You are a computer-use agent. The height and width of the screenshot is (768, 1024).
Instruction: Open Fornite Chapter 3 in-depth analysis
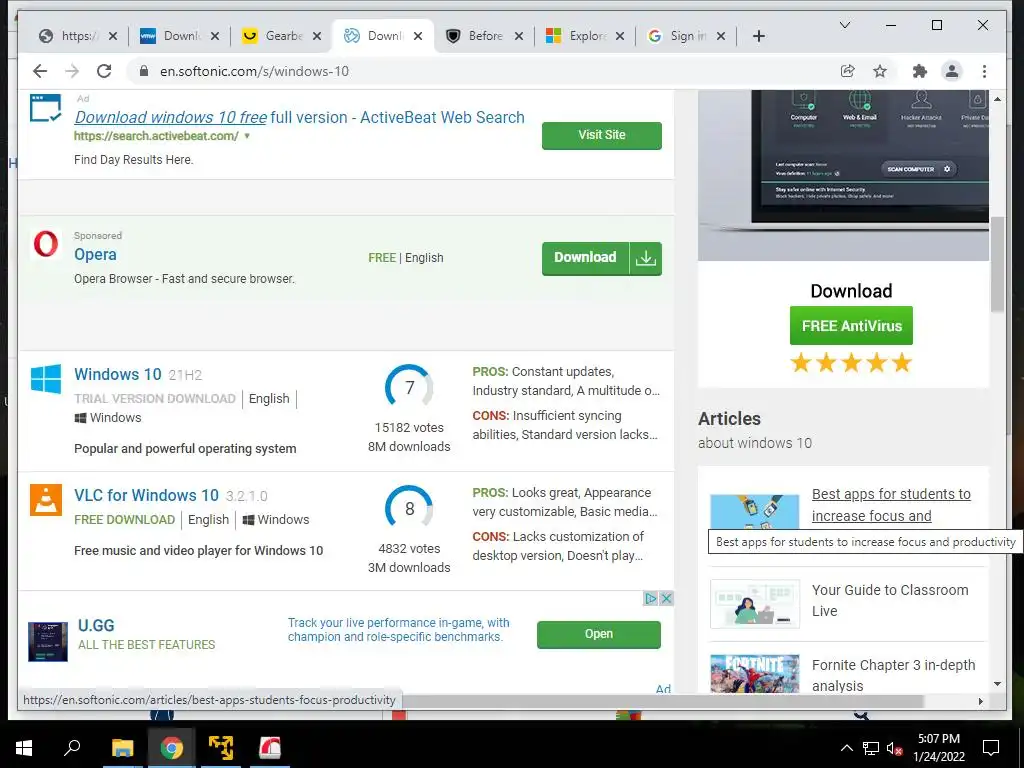pos(893,675)
